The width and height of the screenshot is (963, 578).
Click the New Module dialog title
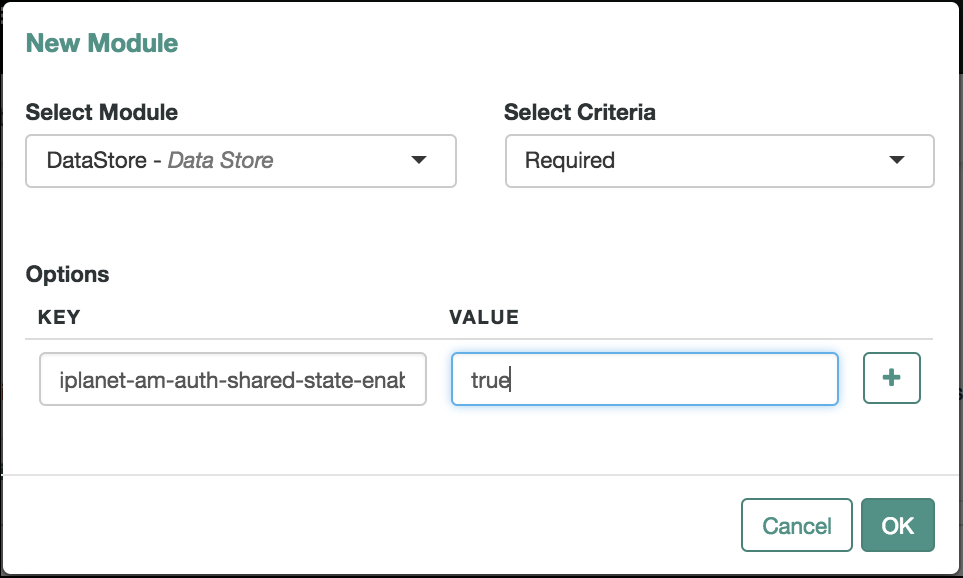pos(102,43)
